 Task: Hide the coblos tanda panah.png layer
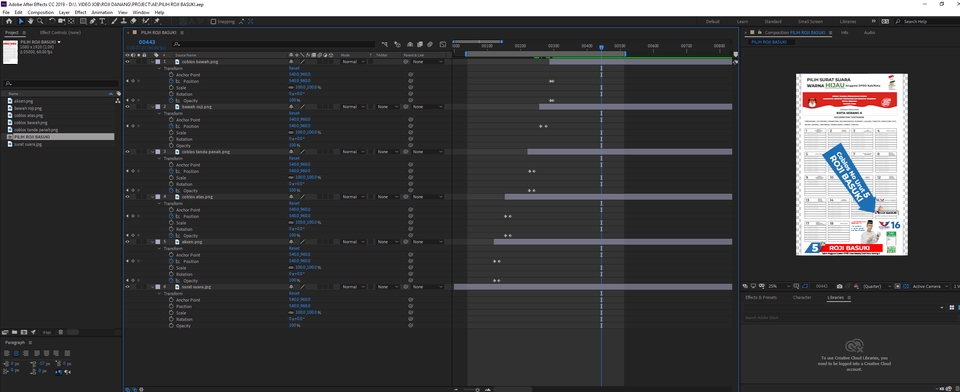coord(127,151)
